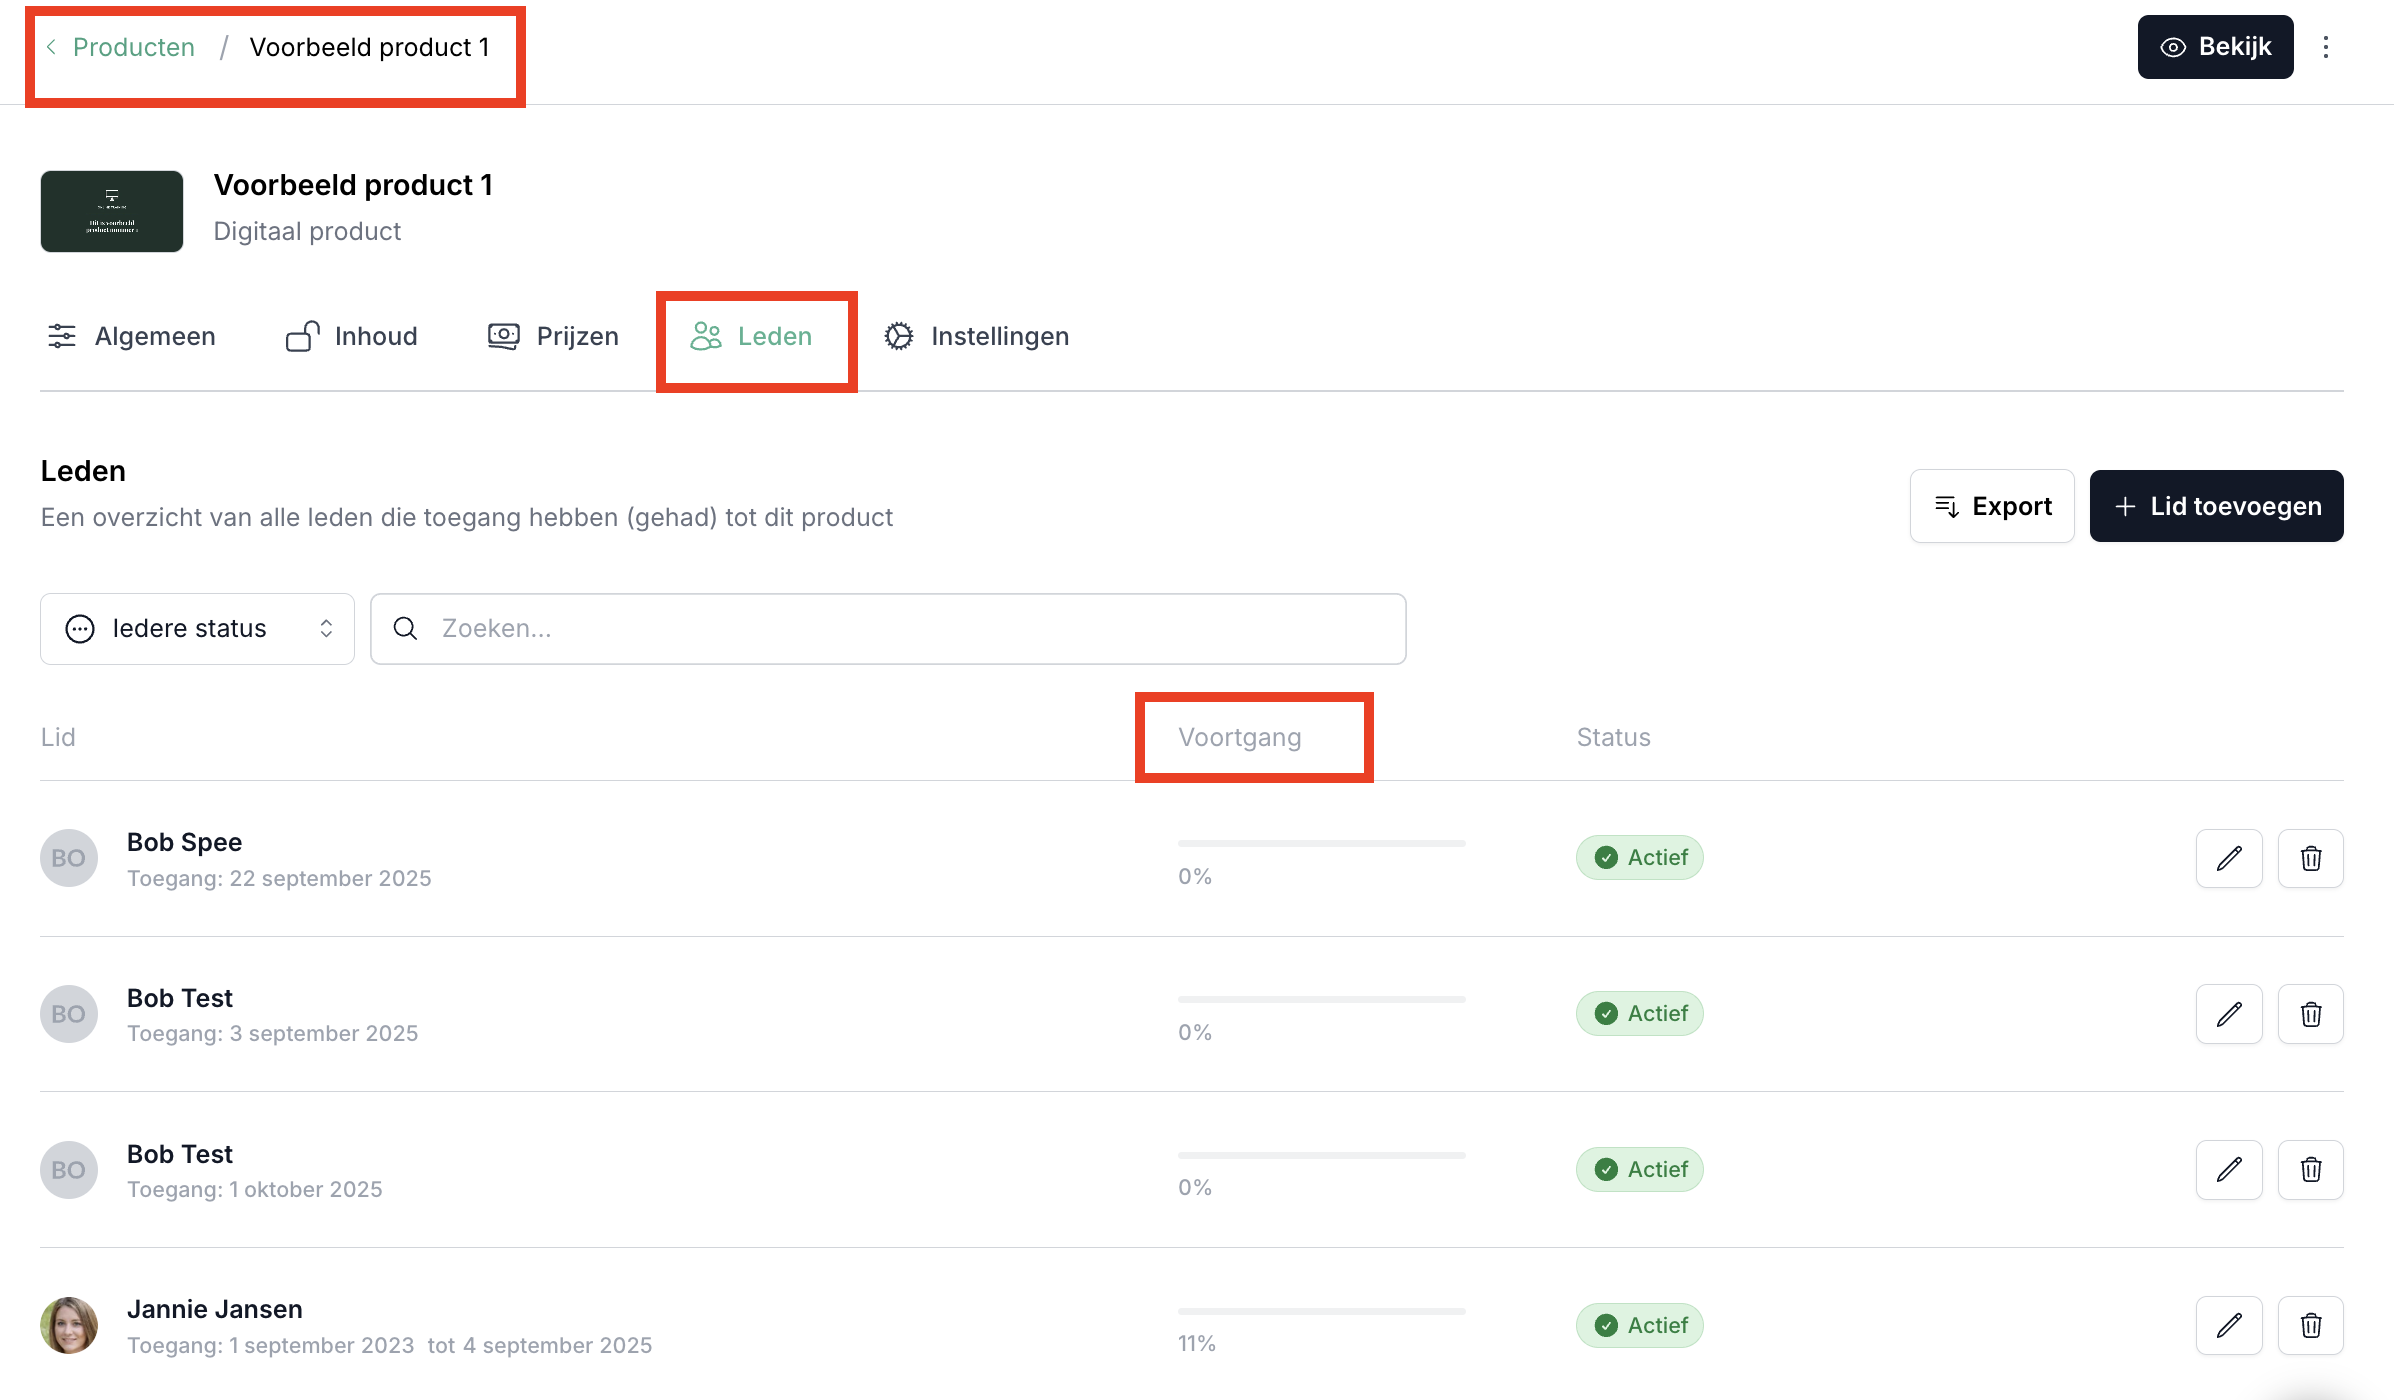
Task: Click the magnifier icon in the search field
Action: (x=405, y=628)
